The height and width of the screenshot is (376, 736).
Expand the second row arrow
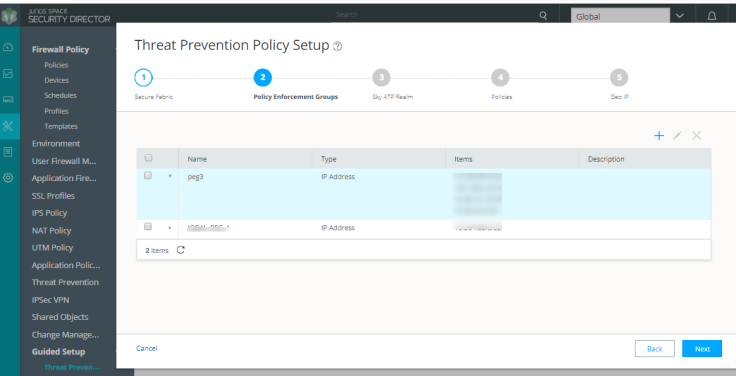pyautogui.click(x=170, y=228)
